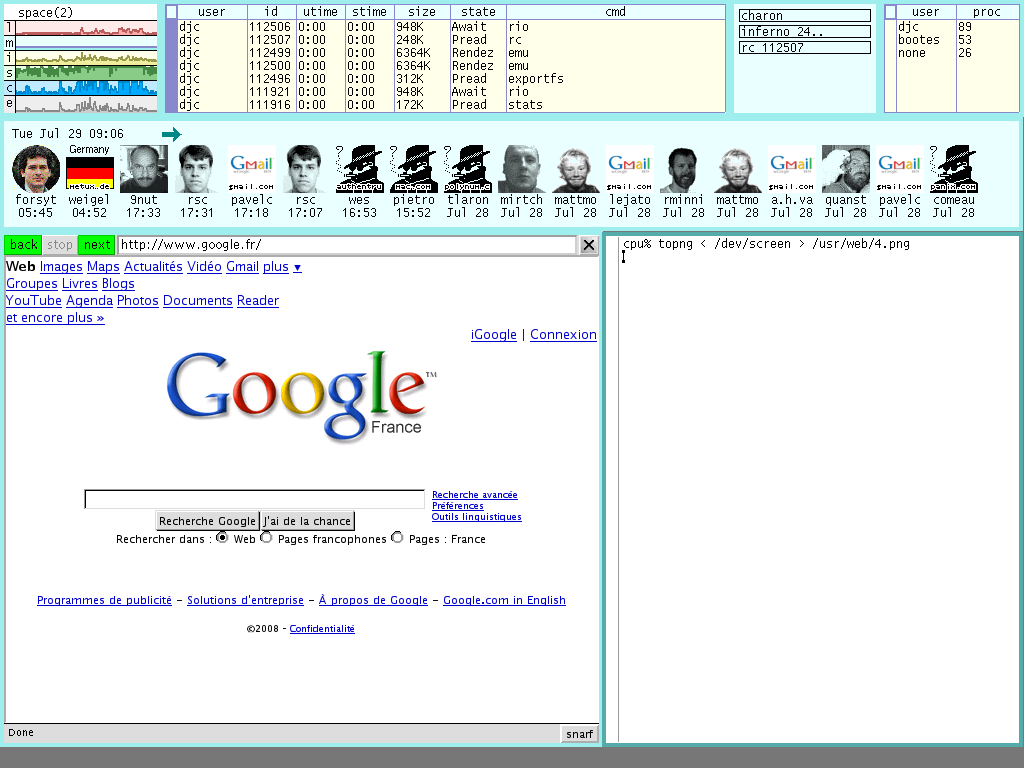1024x768 pixels.
Task: Toggle the small box in user/proc table header
Action: click(x=890, y=12)
